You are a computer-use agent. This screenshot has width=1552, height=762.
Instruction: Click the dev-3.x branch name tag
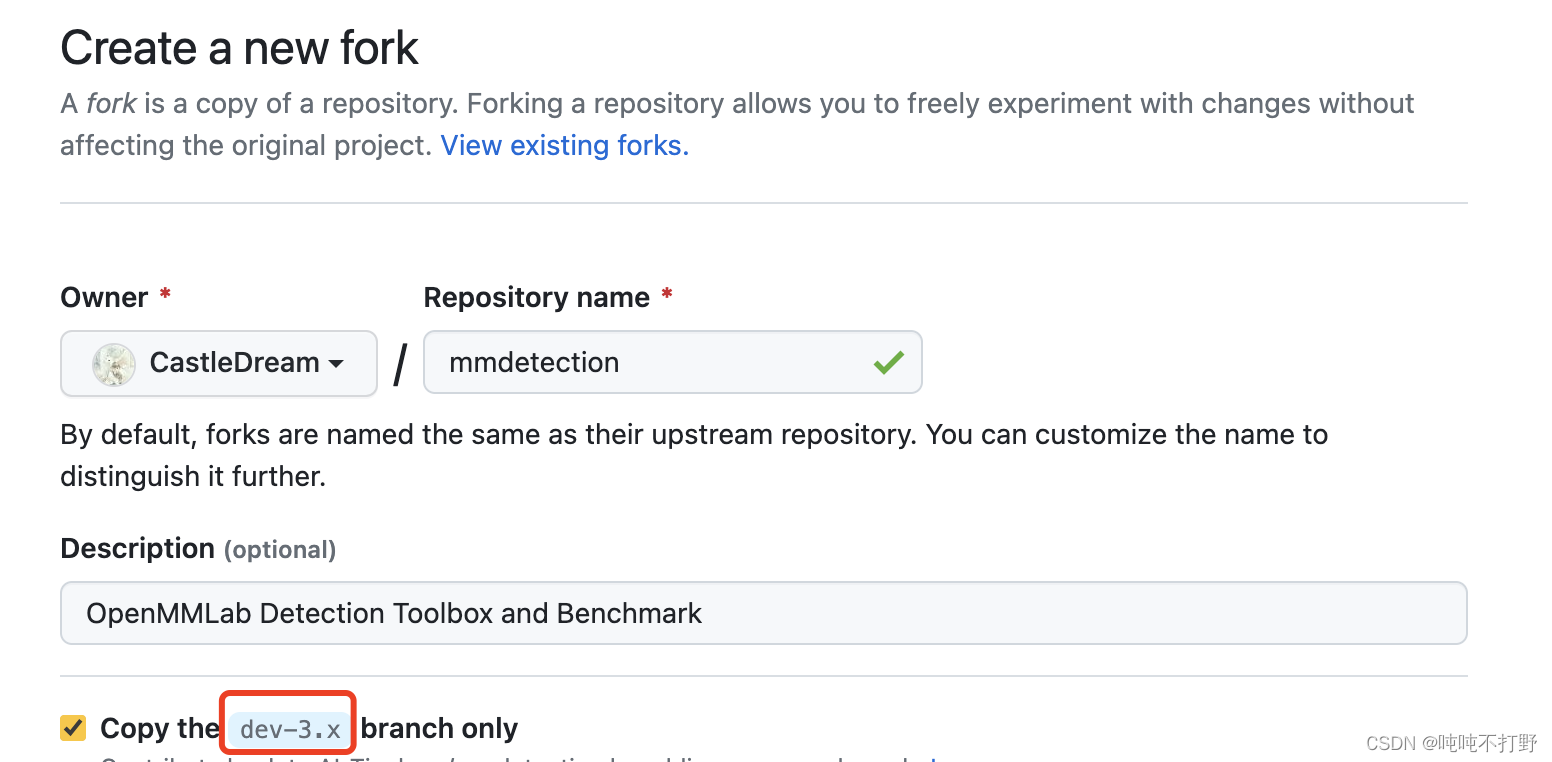coord(290,730)
